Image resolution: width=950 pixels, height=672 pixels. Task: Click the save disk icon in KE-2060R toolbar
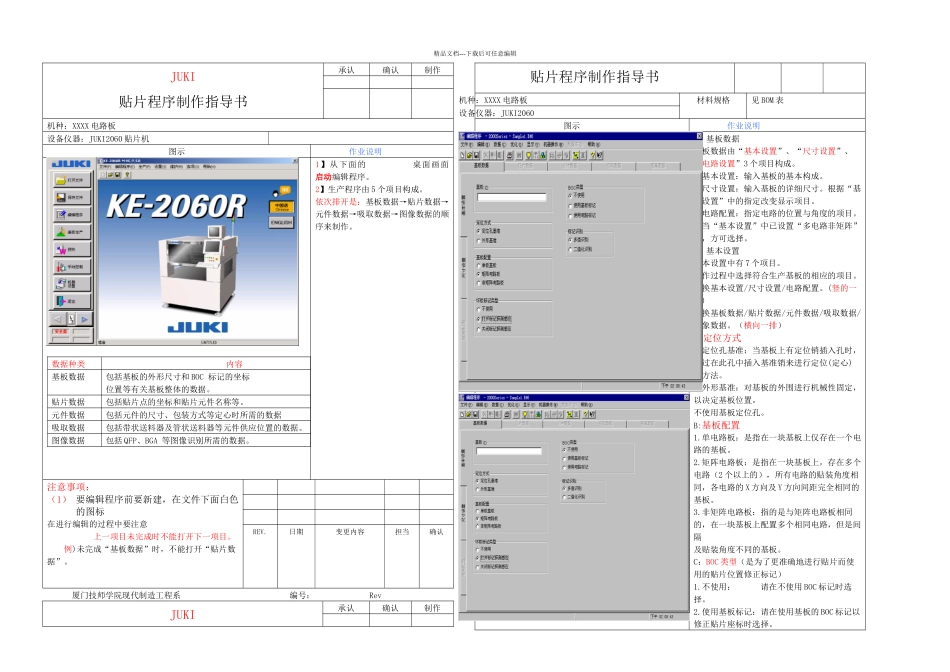click(118, 175)
